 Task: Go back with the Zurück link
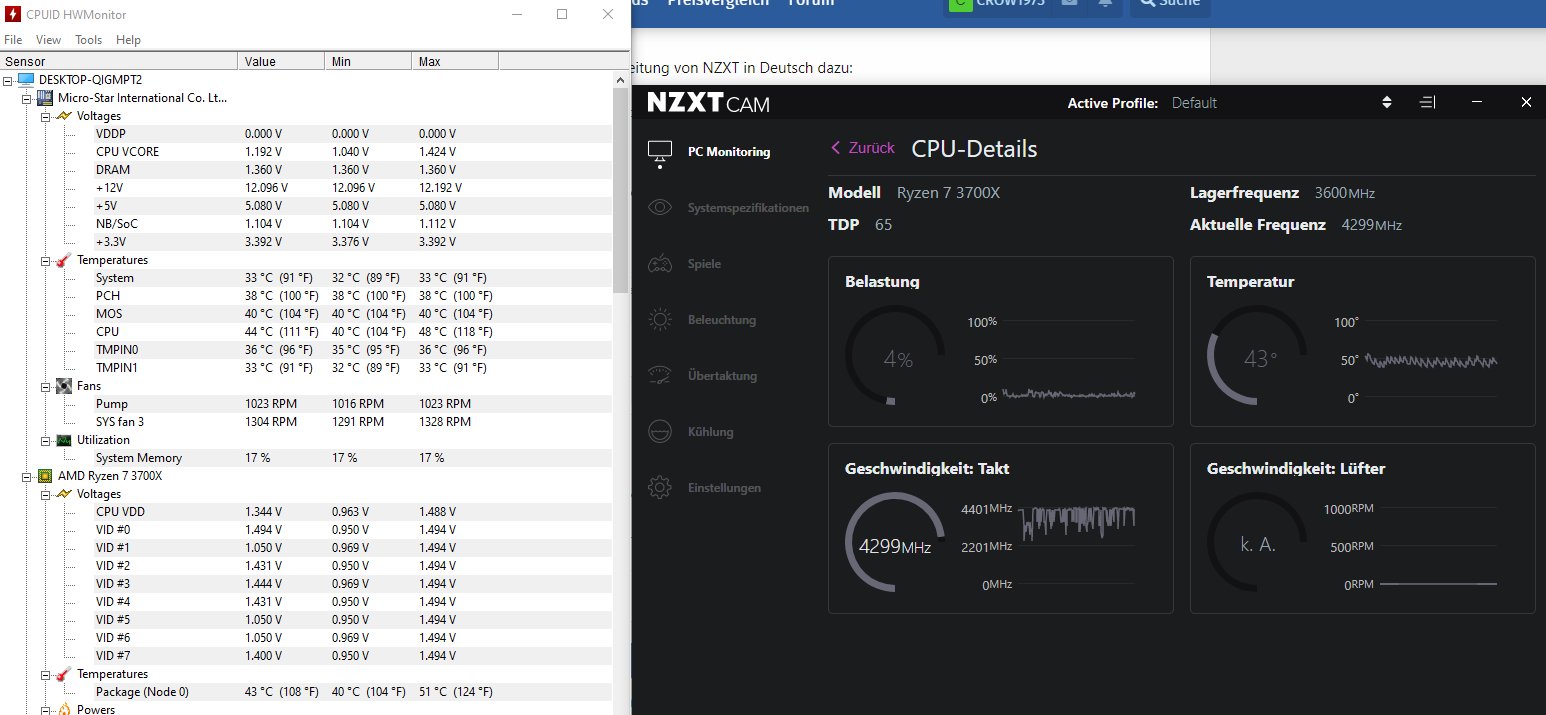tap(863, 148)
